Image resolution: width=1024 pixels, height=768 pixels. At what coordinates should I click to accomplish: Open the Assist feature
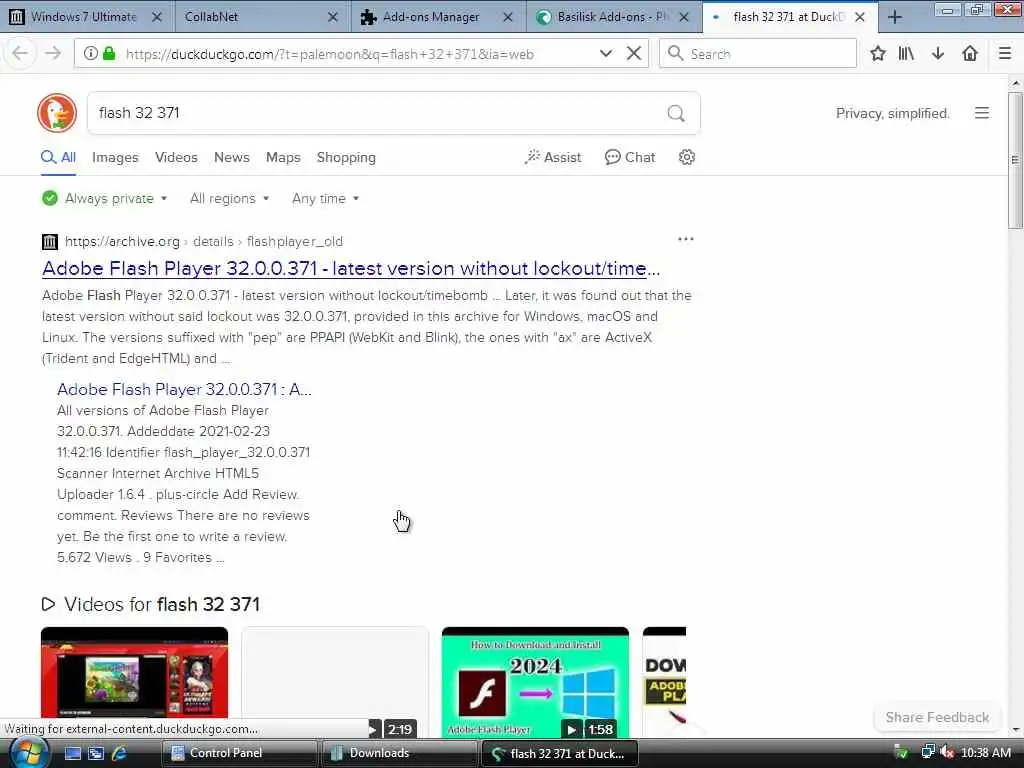click(552, 157)
